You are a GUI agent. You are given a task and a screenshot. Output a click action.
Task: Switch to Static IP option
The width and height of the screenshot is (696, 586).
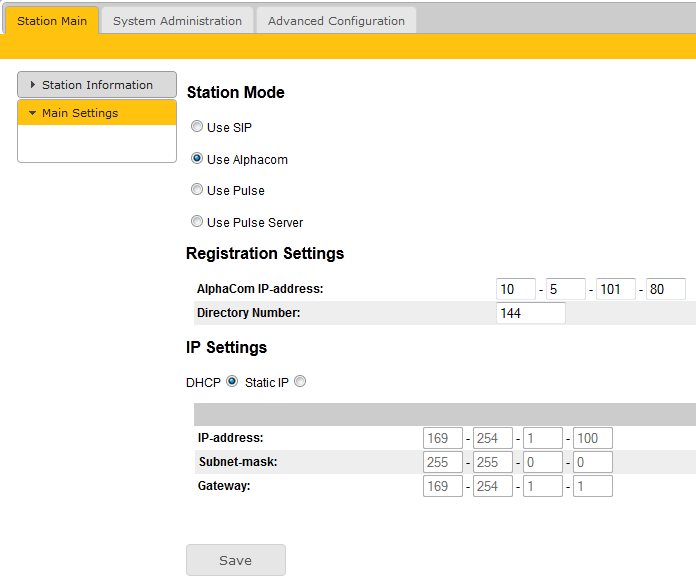(x=300, y=382)
